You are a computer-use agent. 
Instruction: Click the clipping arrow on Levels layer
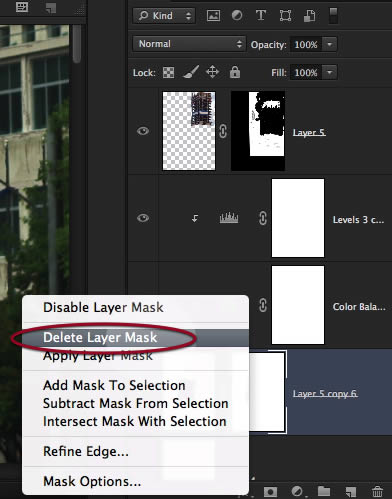(195, 218)
